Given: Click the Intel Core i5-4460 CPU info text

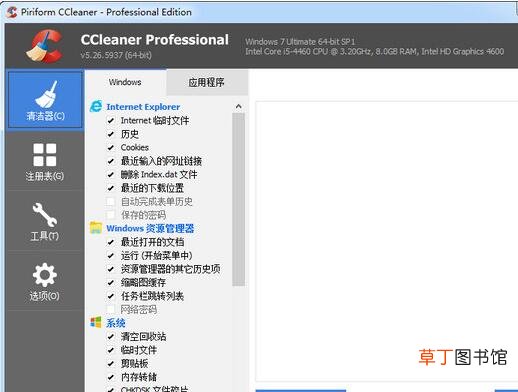Looking at the screenshot, I should tap(374, 52).
